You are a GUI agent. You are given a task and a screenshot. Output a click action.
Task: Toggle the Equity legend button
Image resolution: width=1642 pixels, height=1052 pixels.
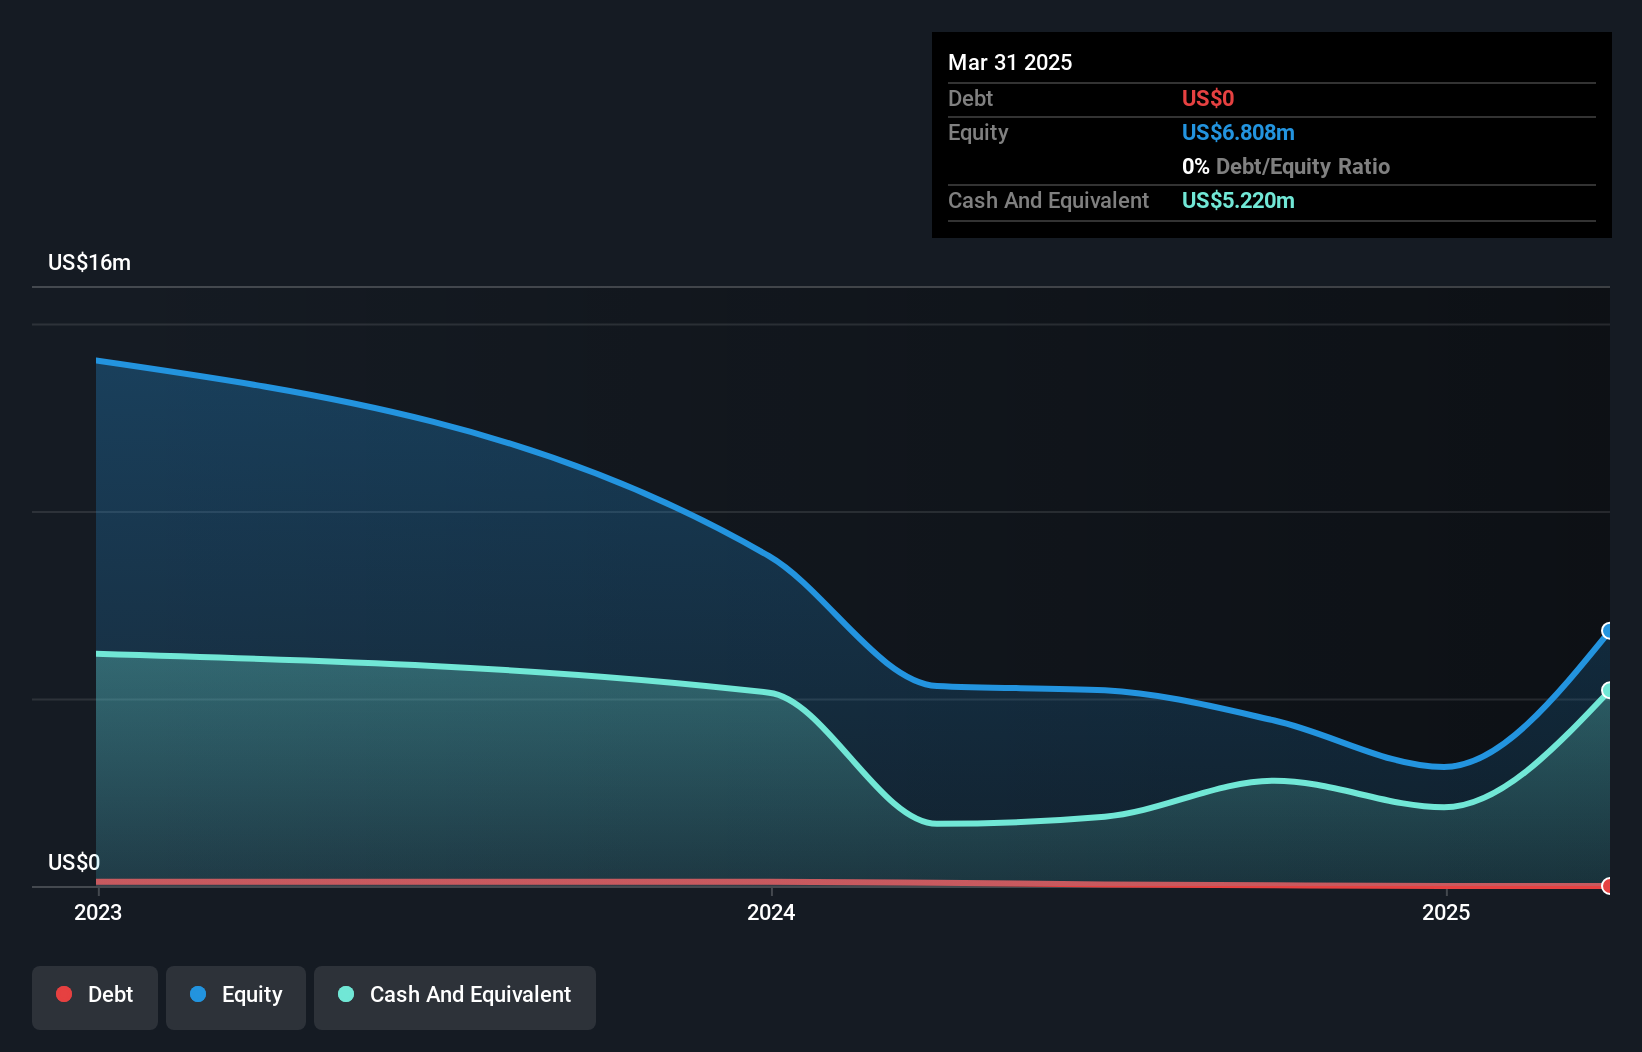(x=236, y=997)
